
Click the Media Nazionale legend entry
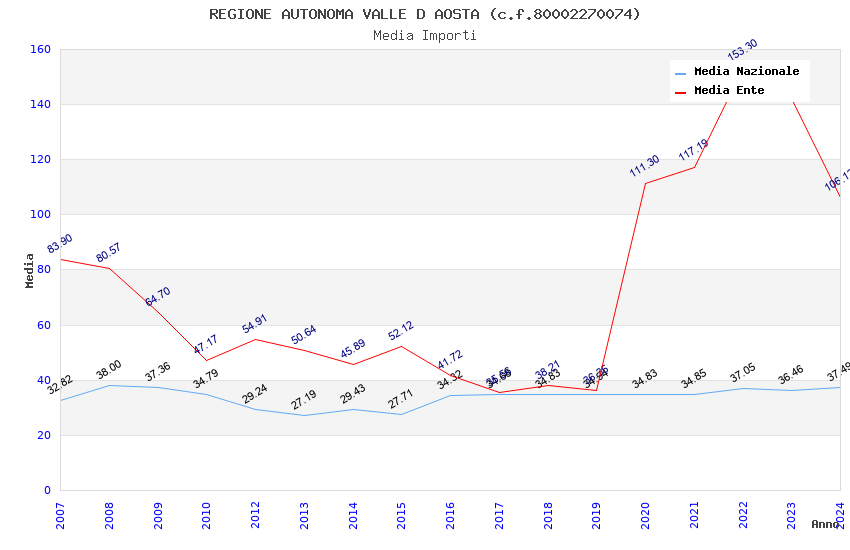(737, 72)
